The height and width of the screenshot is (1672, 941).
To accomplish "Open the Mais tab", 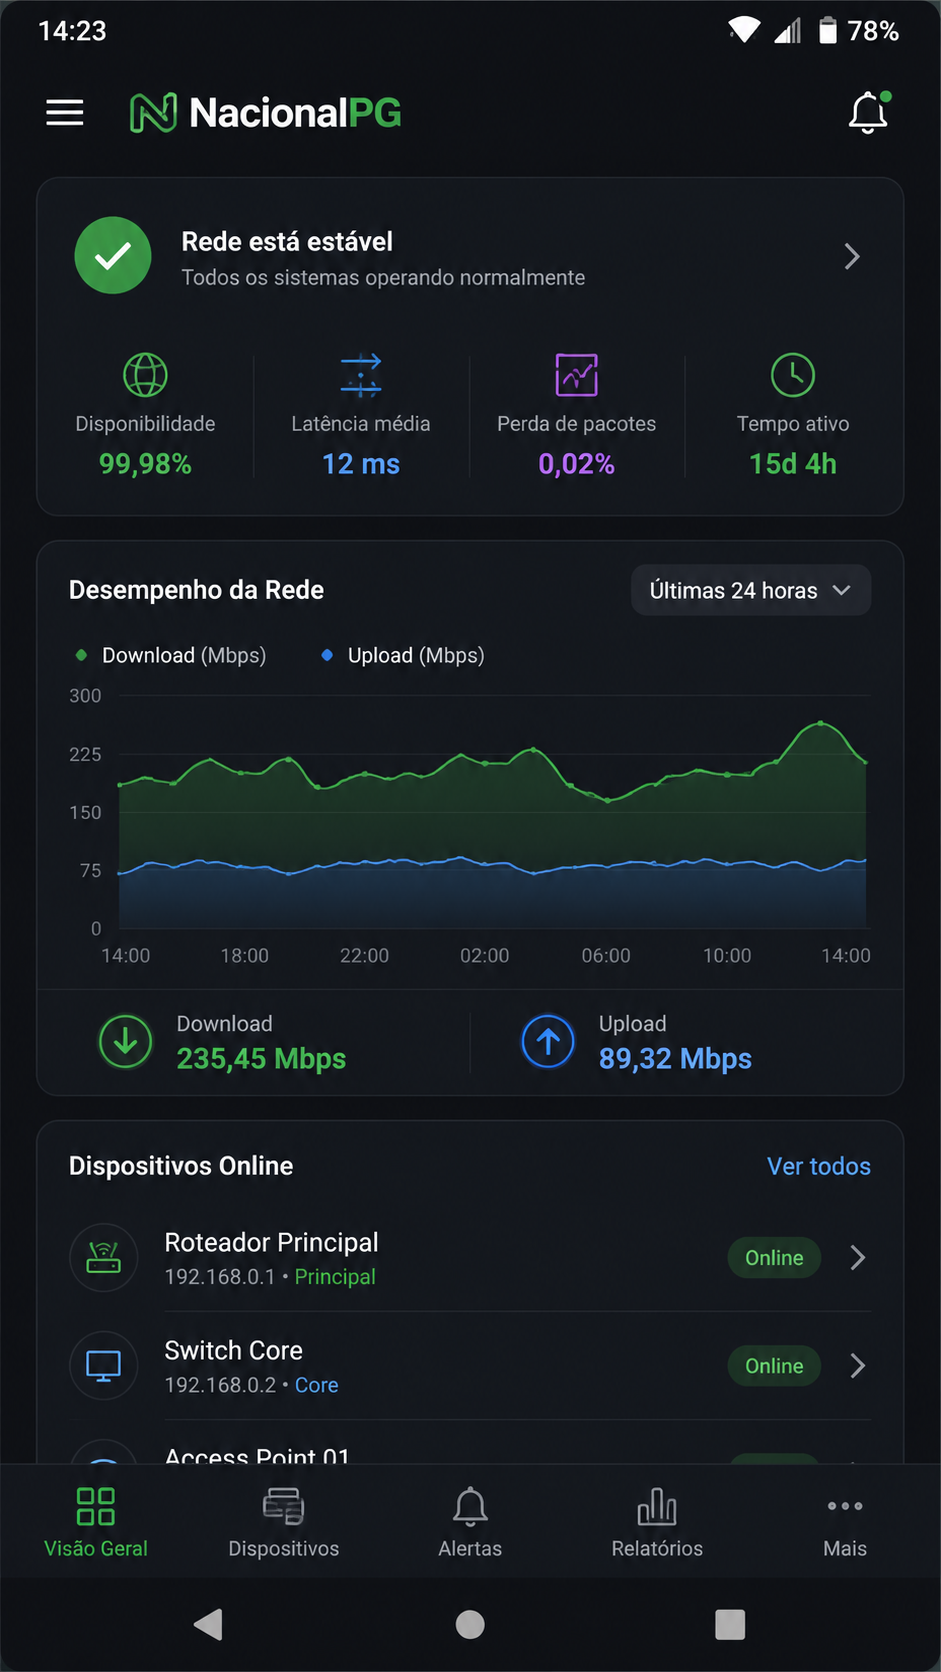I will pyautogui.click(x=845, y=1523).
